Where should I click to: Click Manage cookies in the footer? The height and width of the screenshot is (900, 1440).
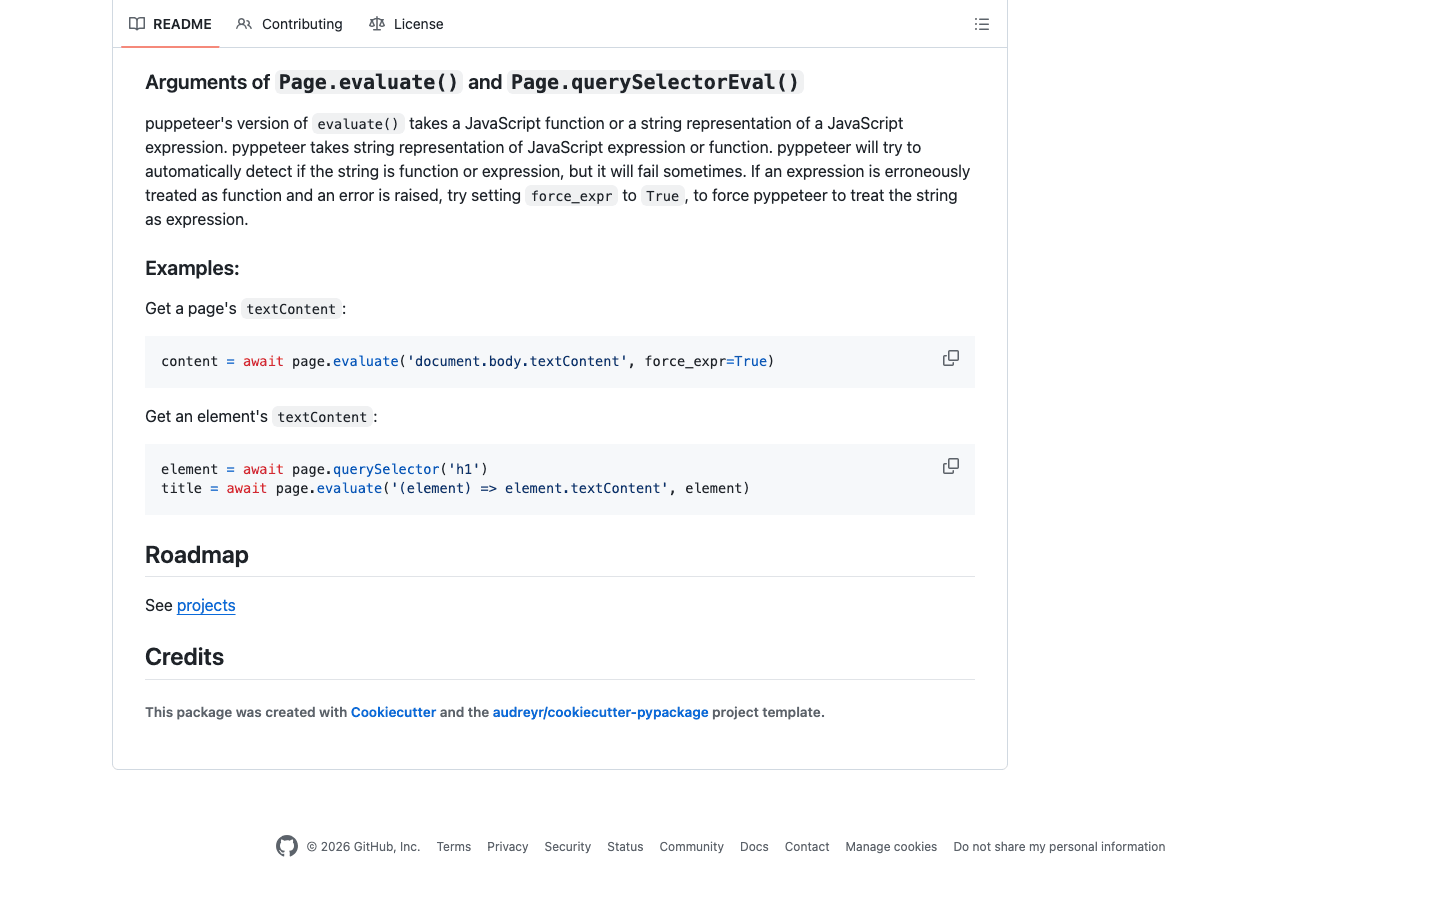(x=890, y=846)
